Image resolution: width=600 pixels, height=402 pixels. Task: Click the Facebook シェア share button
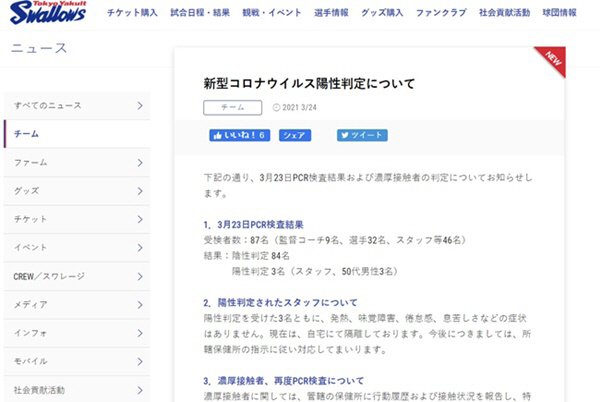coord(295,135)
